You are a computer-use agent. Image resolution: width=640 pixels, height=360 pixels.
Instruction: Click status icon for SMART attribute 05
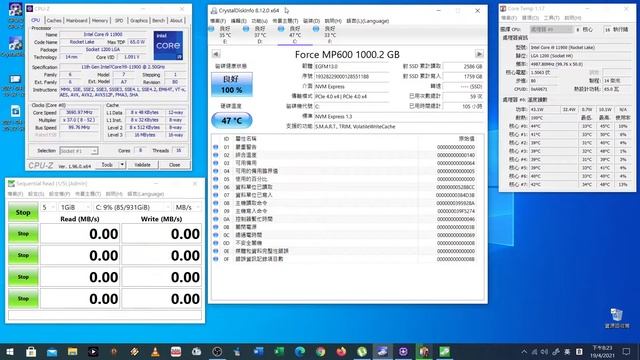click(x=216, y=179)
